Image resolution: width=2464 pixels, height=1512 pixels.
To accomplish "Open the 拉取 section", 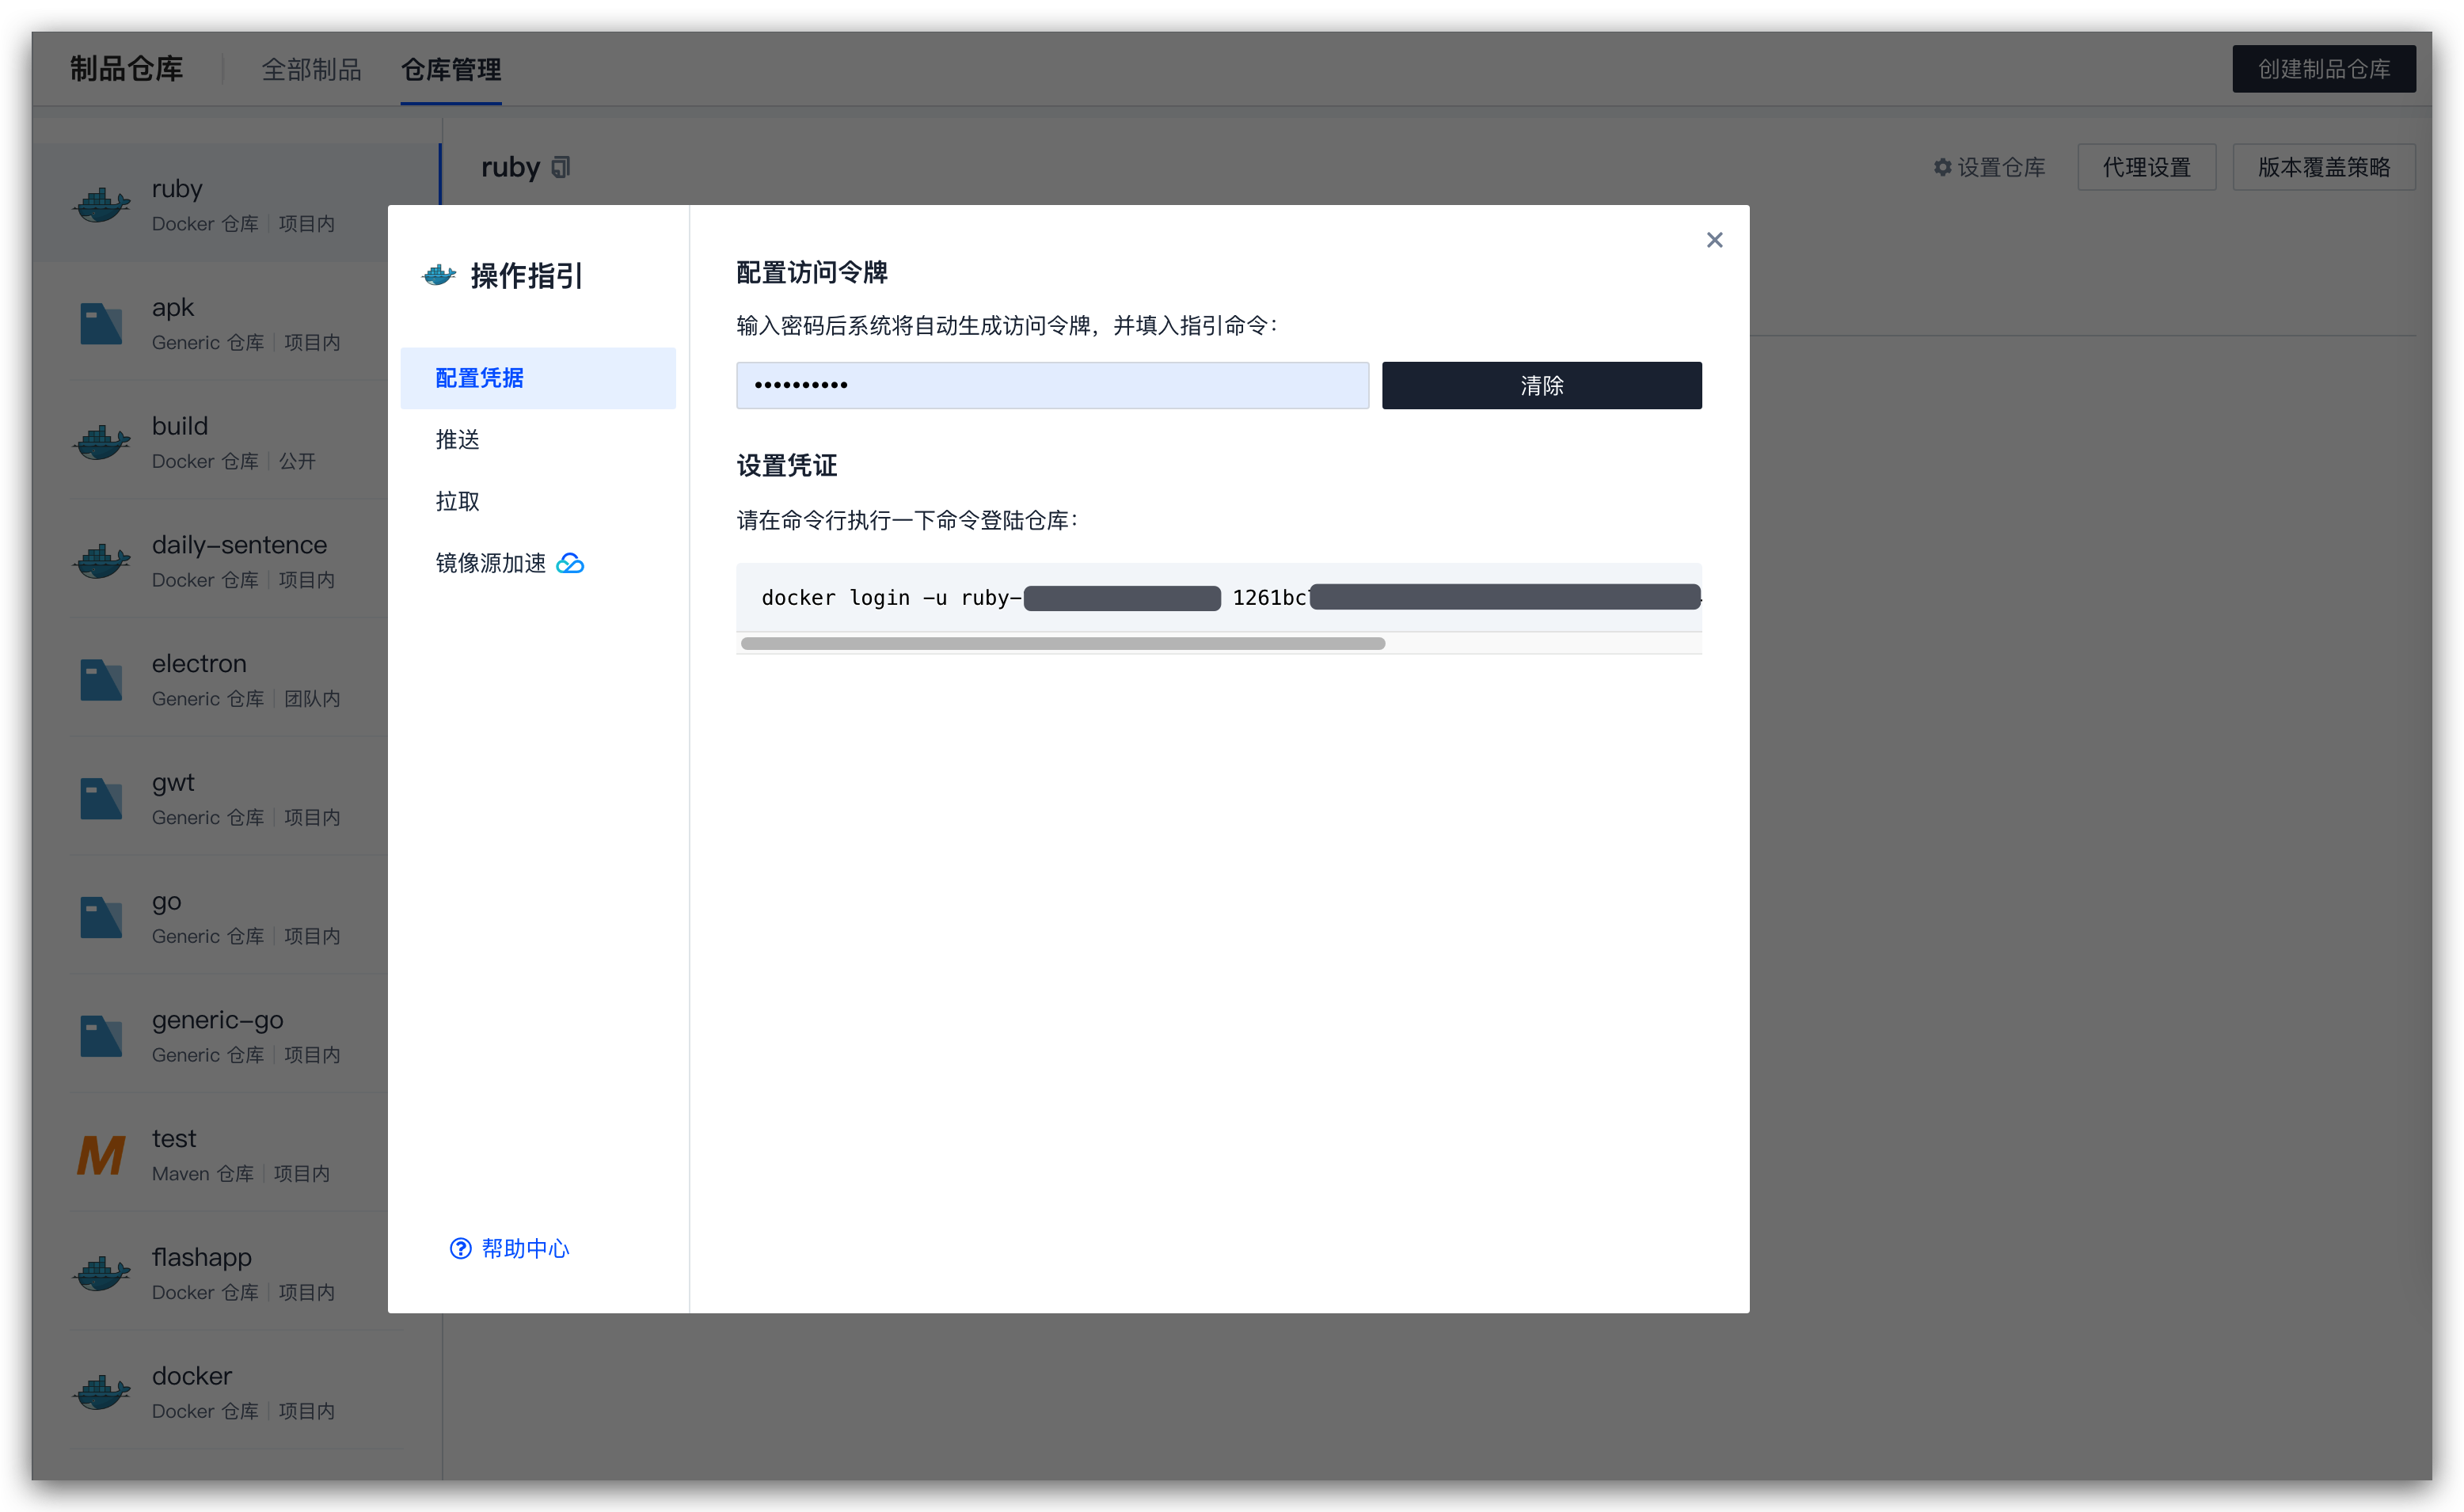I will [x=457, y=501].
